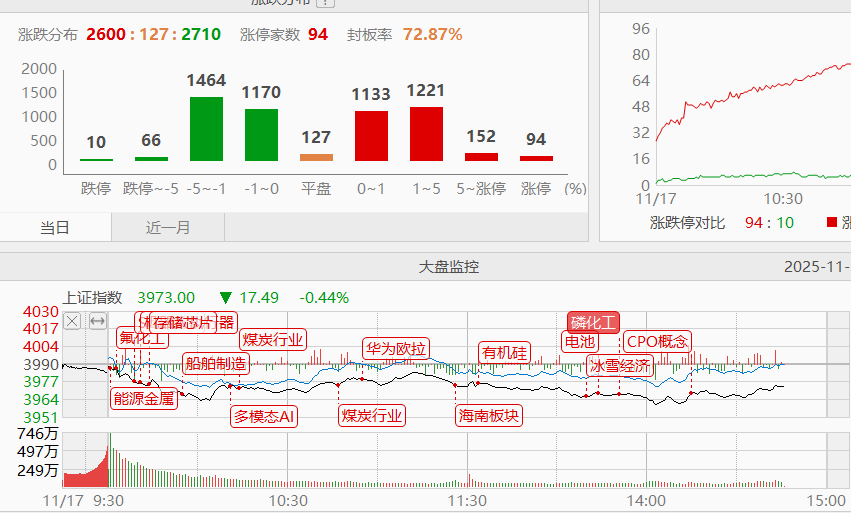Screen dimensions: 851x513
Task: Click the green down-triangle next to 17.49
Action: point(225,298)
